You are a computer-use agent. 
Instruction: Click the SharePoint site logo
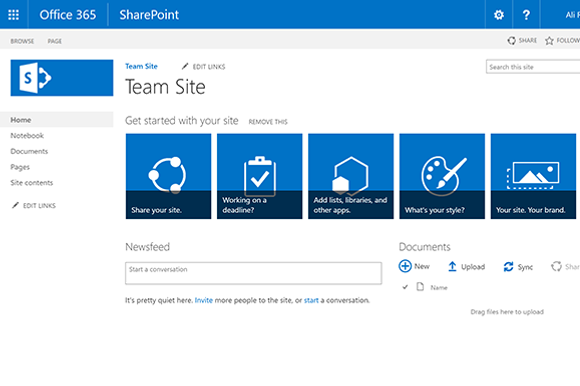click(x=62, y=78)
